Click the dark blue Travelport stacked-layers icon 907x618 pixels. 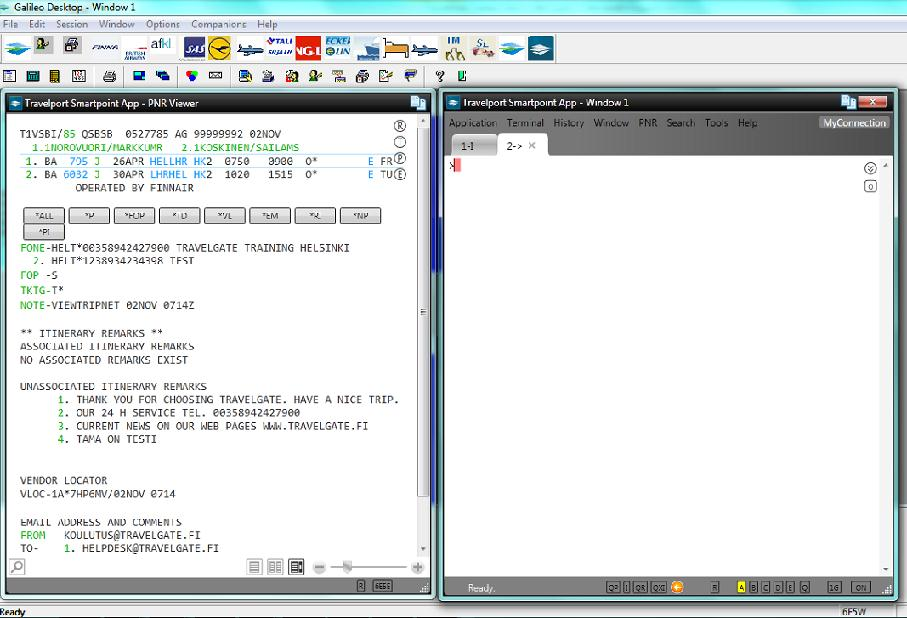click(x=540, y=48)
